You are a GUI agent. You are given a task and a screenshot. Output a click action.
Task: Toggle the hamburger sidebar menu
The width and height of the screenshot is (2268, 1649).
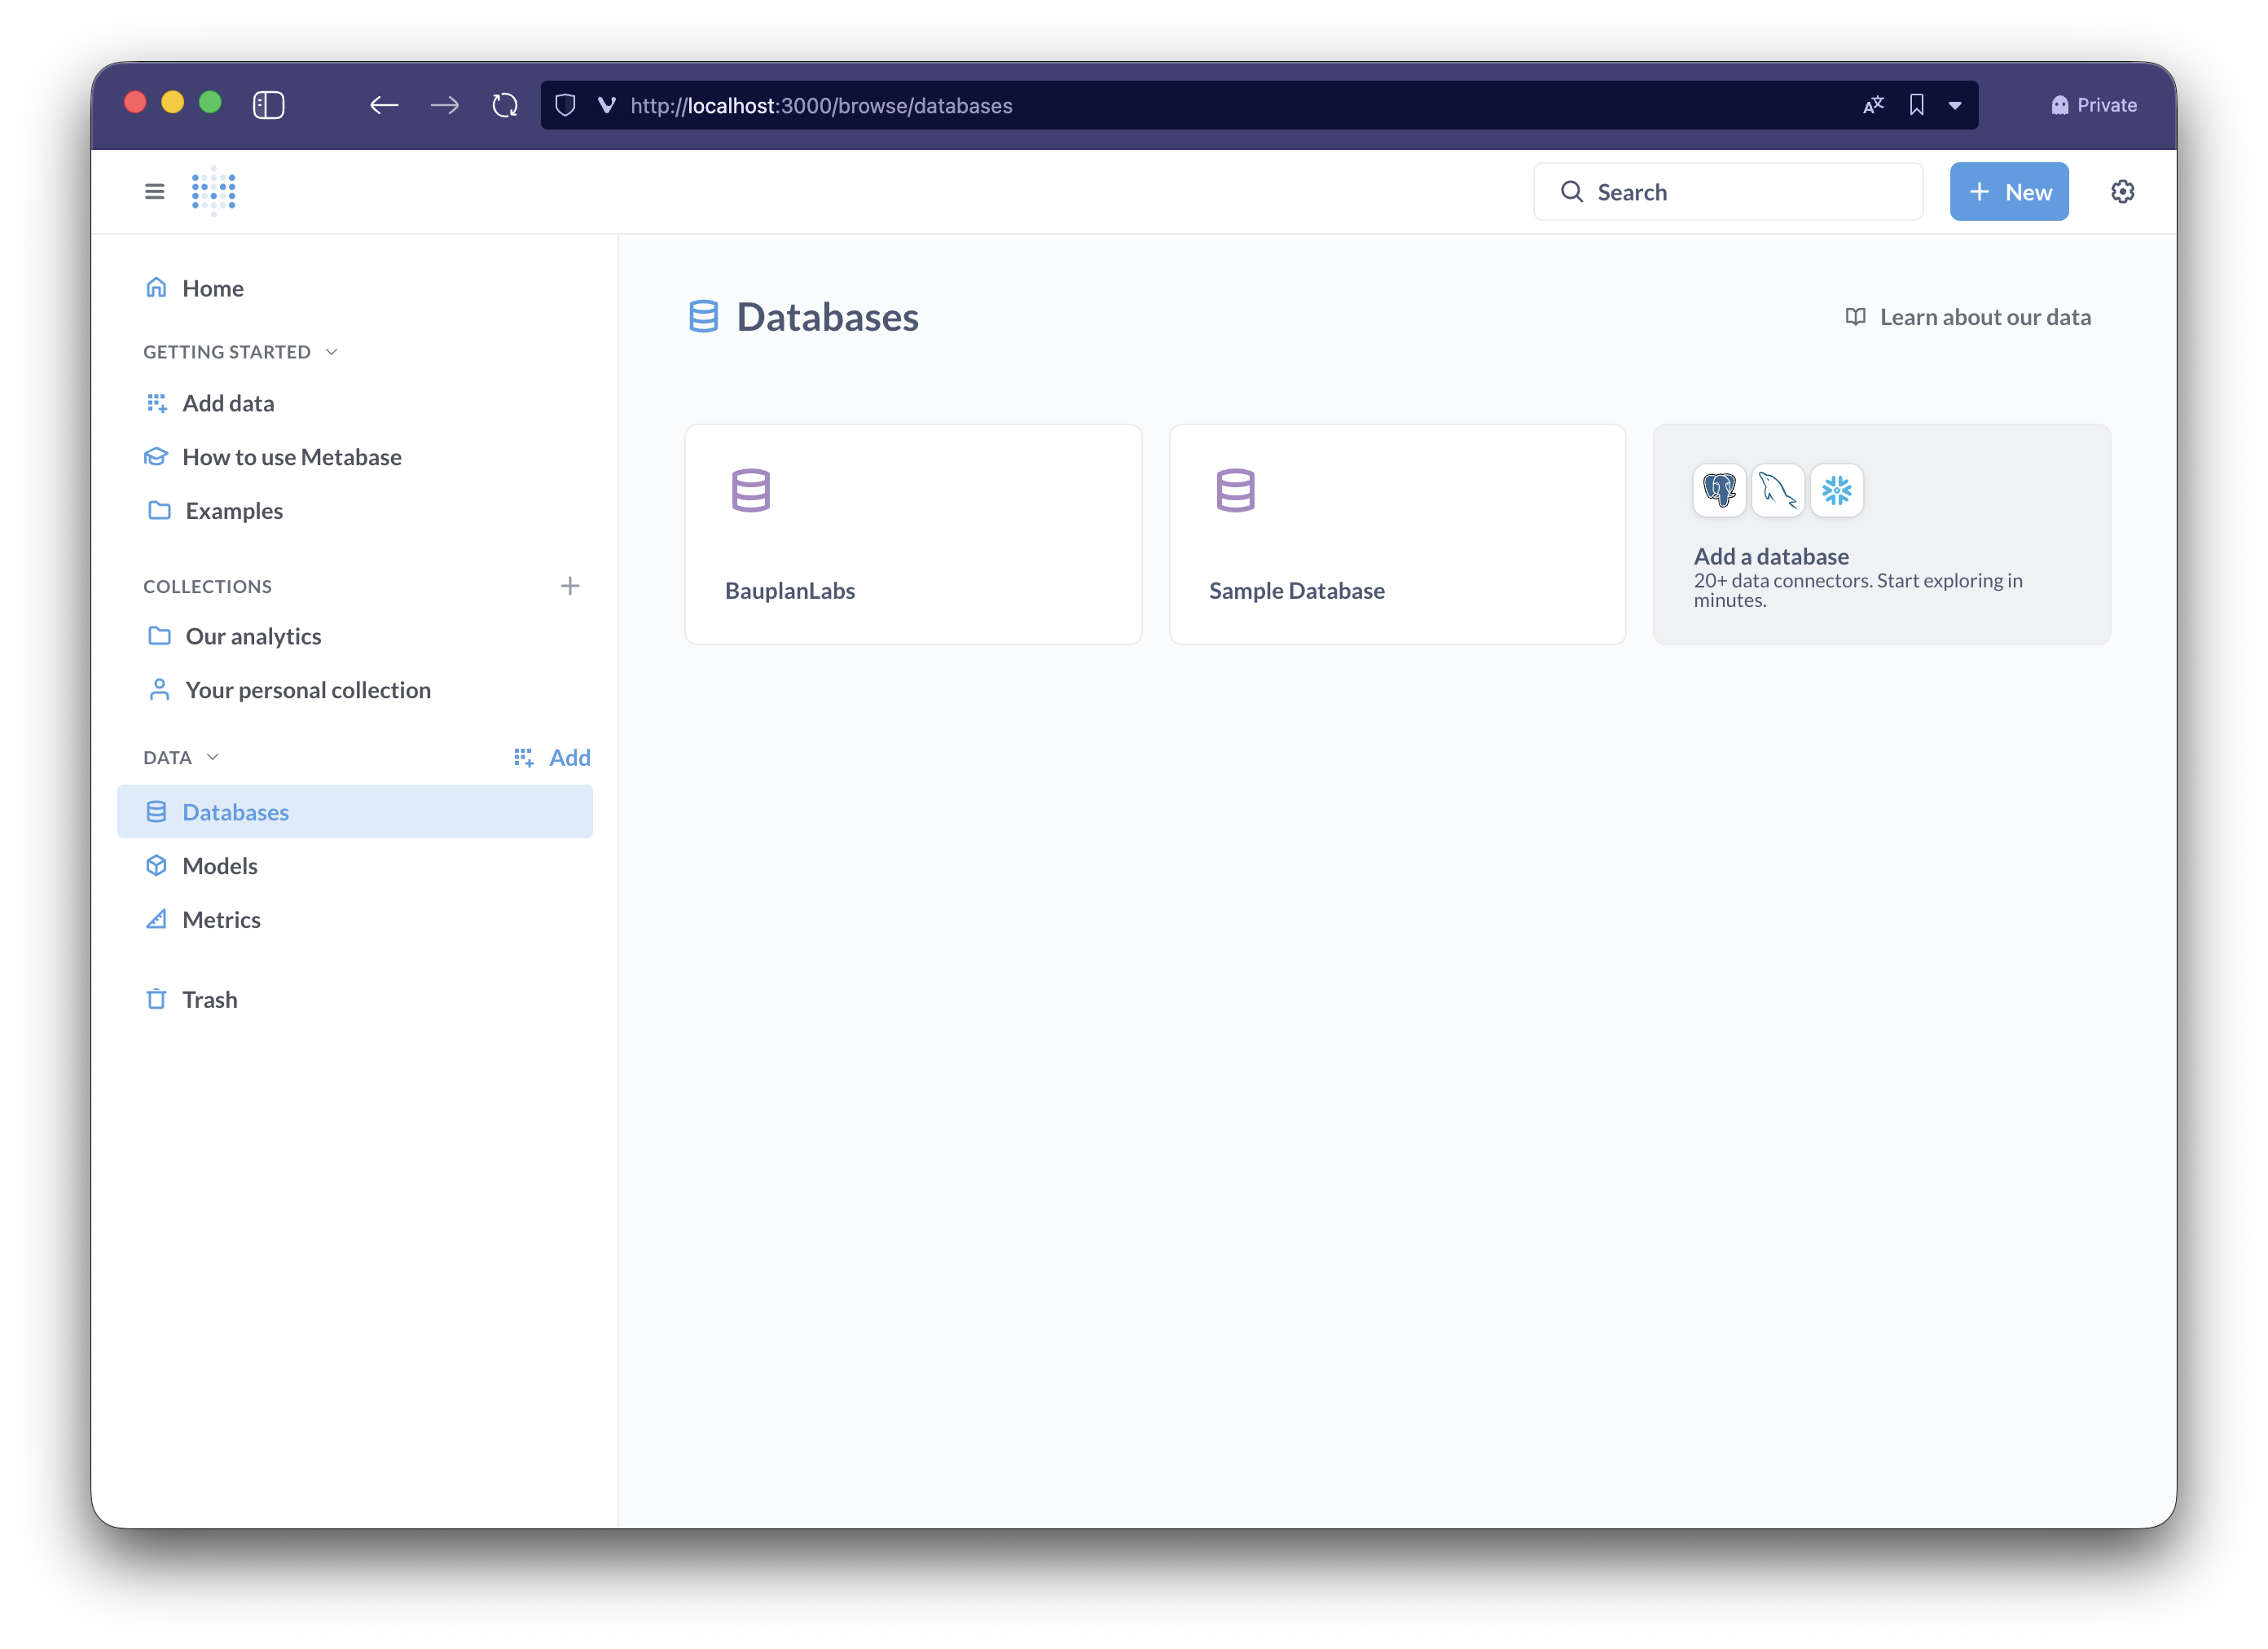154,191
